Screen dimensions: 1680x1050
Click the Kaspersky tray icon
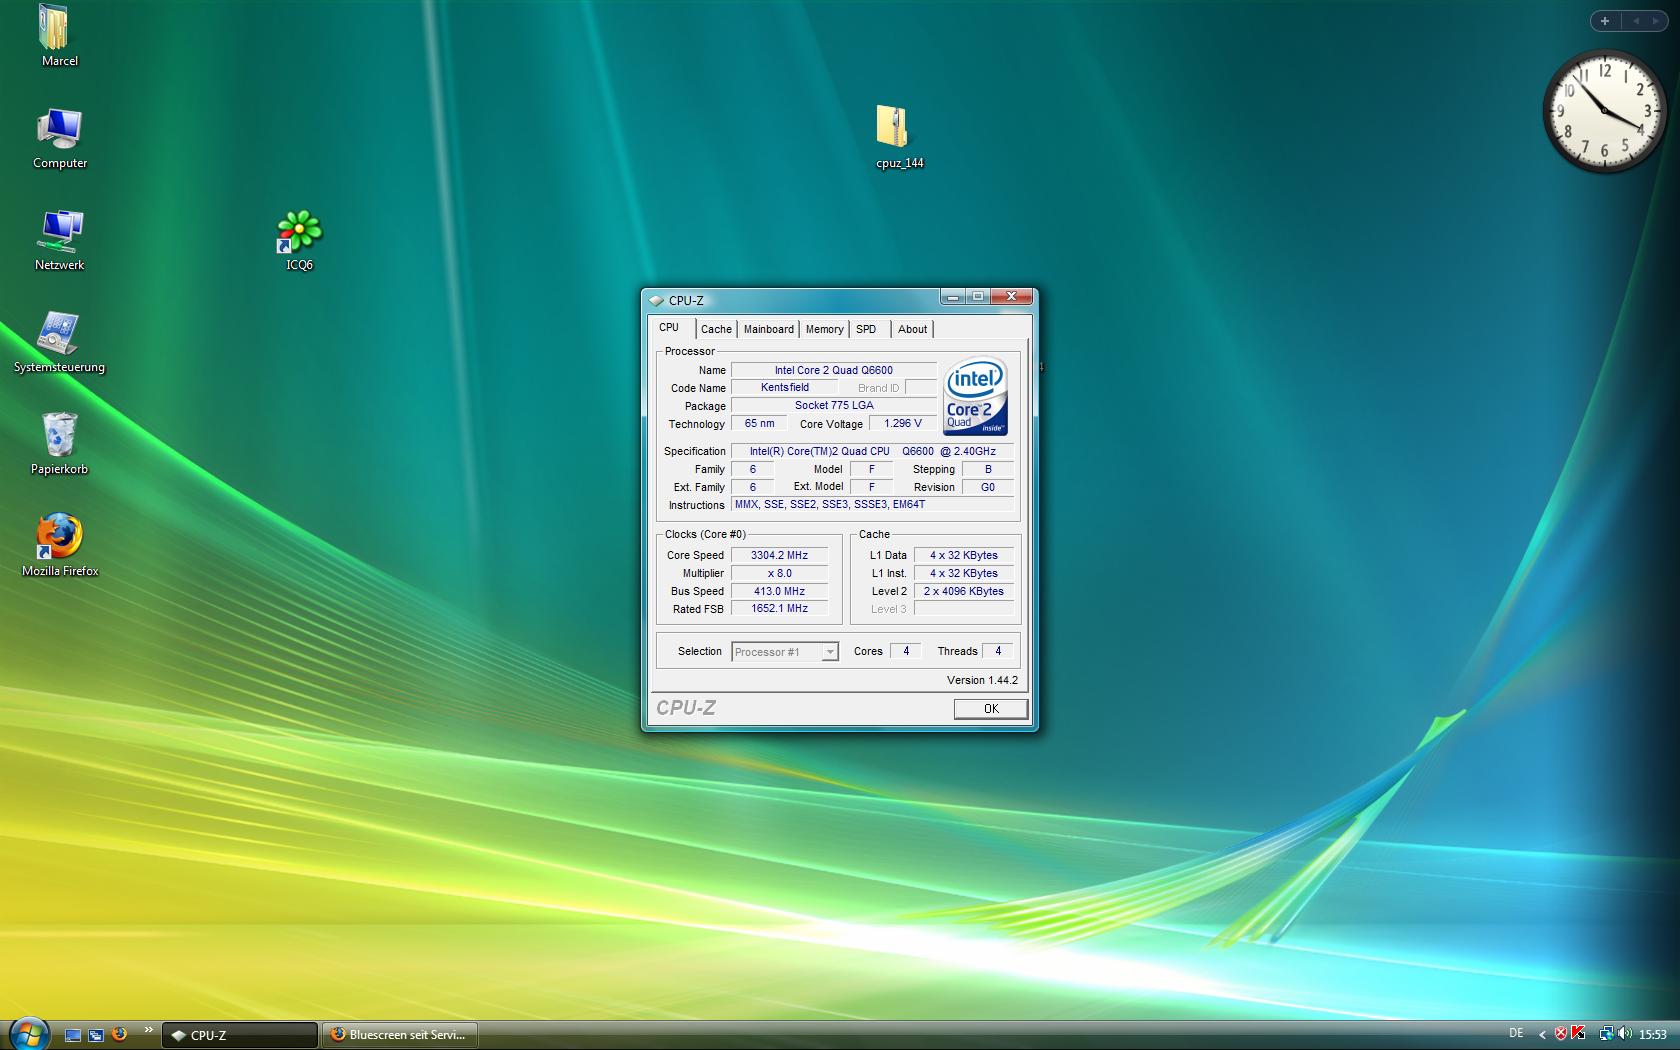tap(1579, 1034)
